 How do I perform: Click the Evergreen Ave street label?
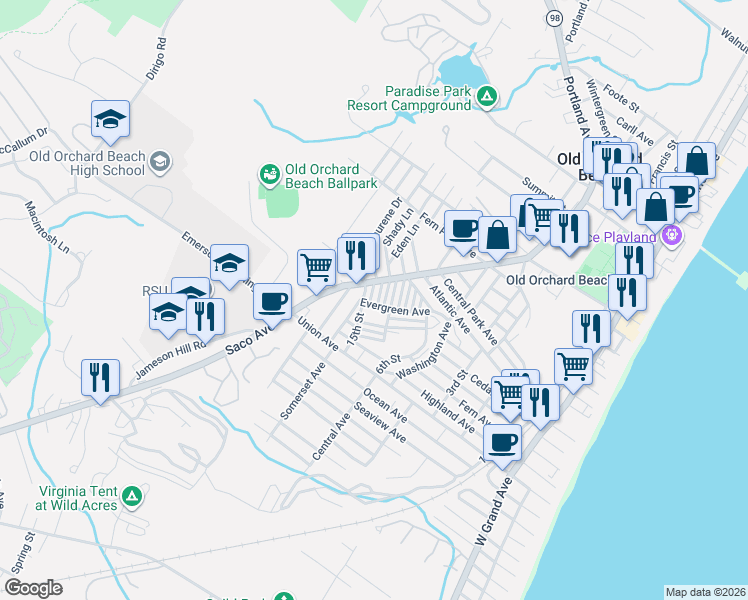point(395,307)
